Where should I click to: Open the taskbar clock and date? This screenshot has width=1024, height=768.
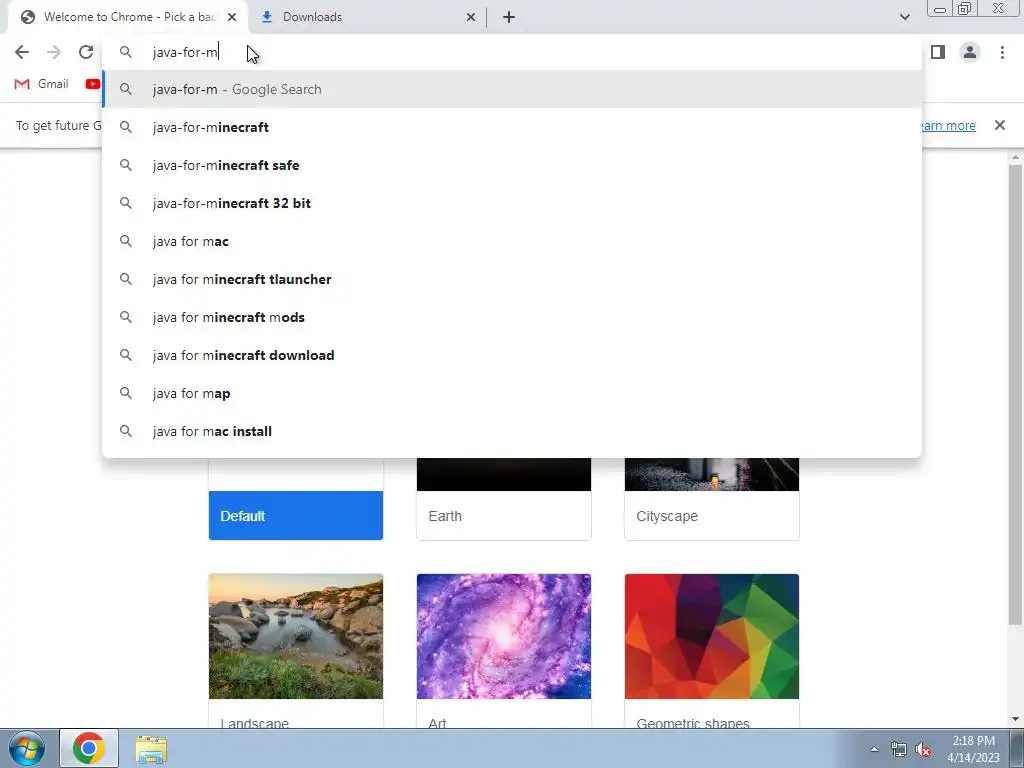pos(973,749)
